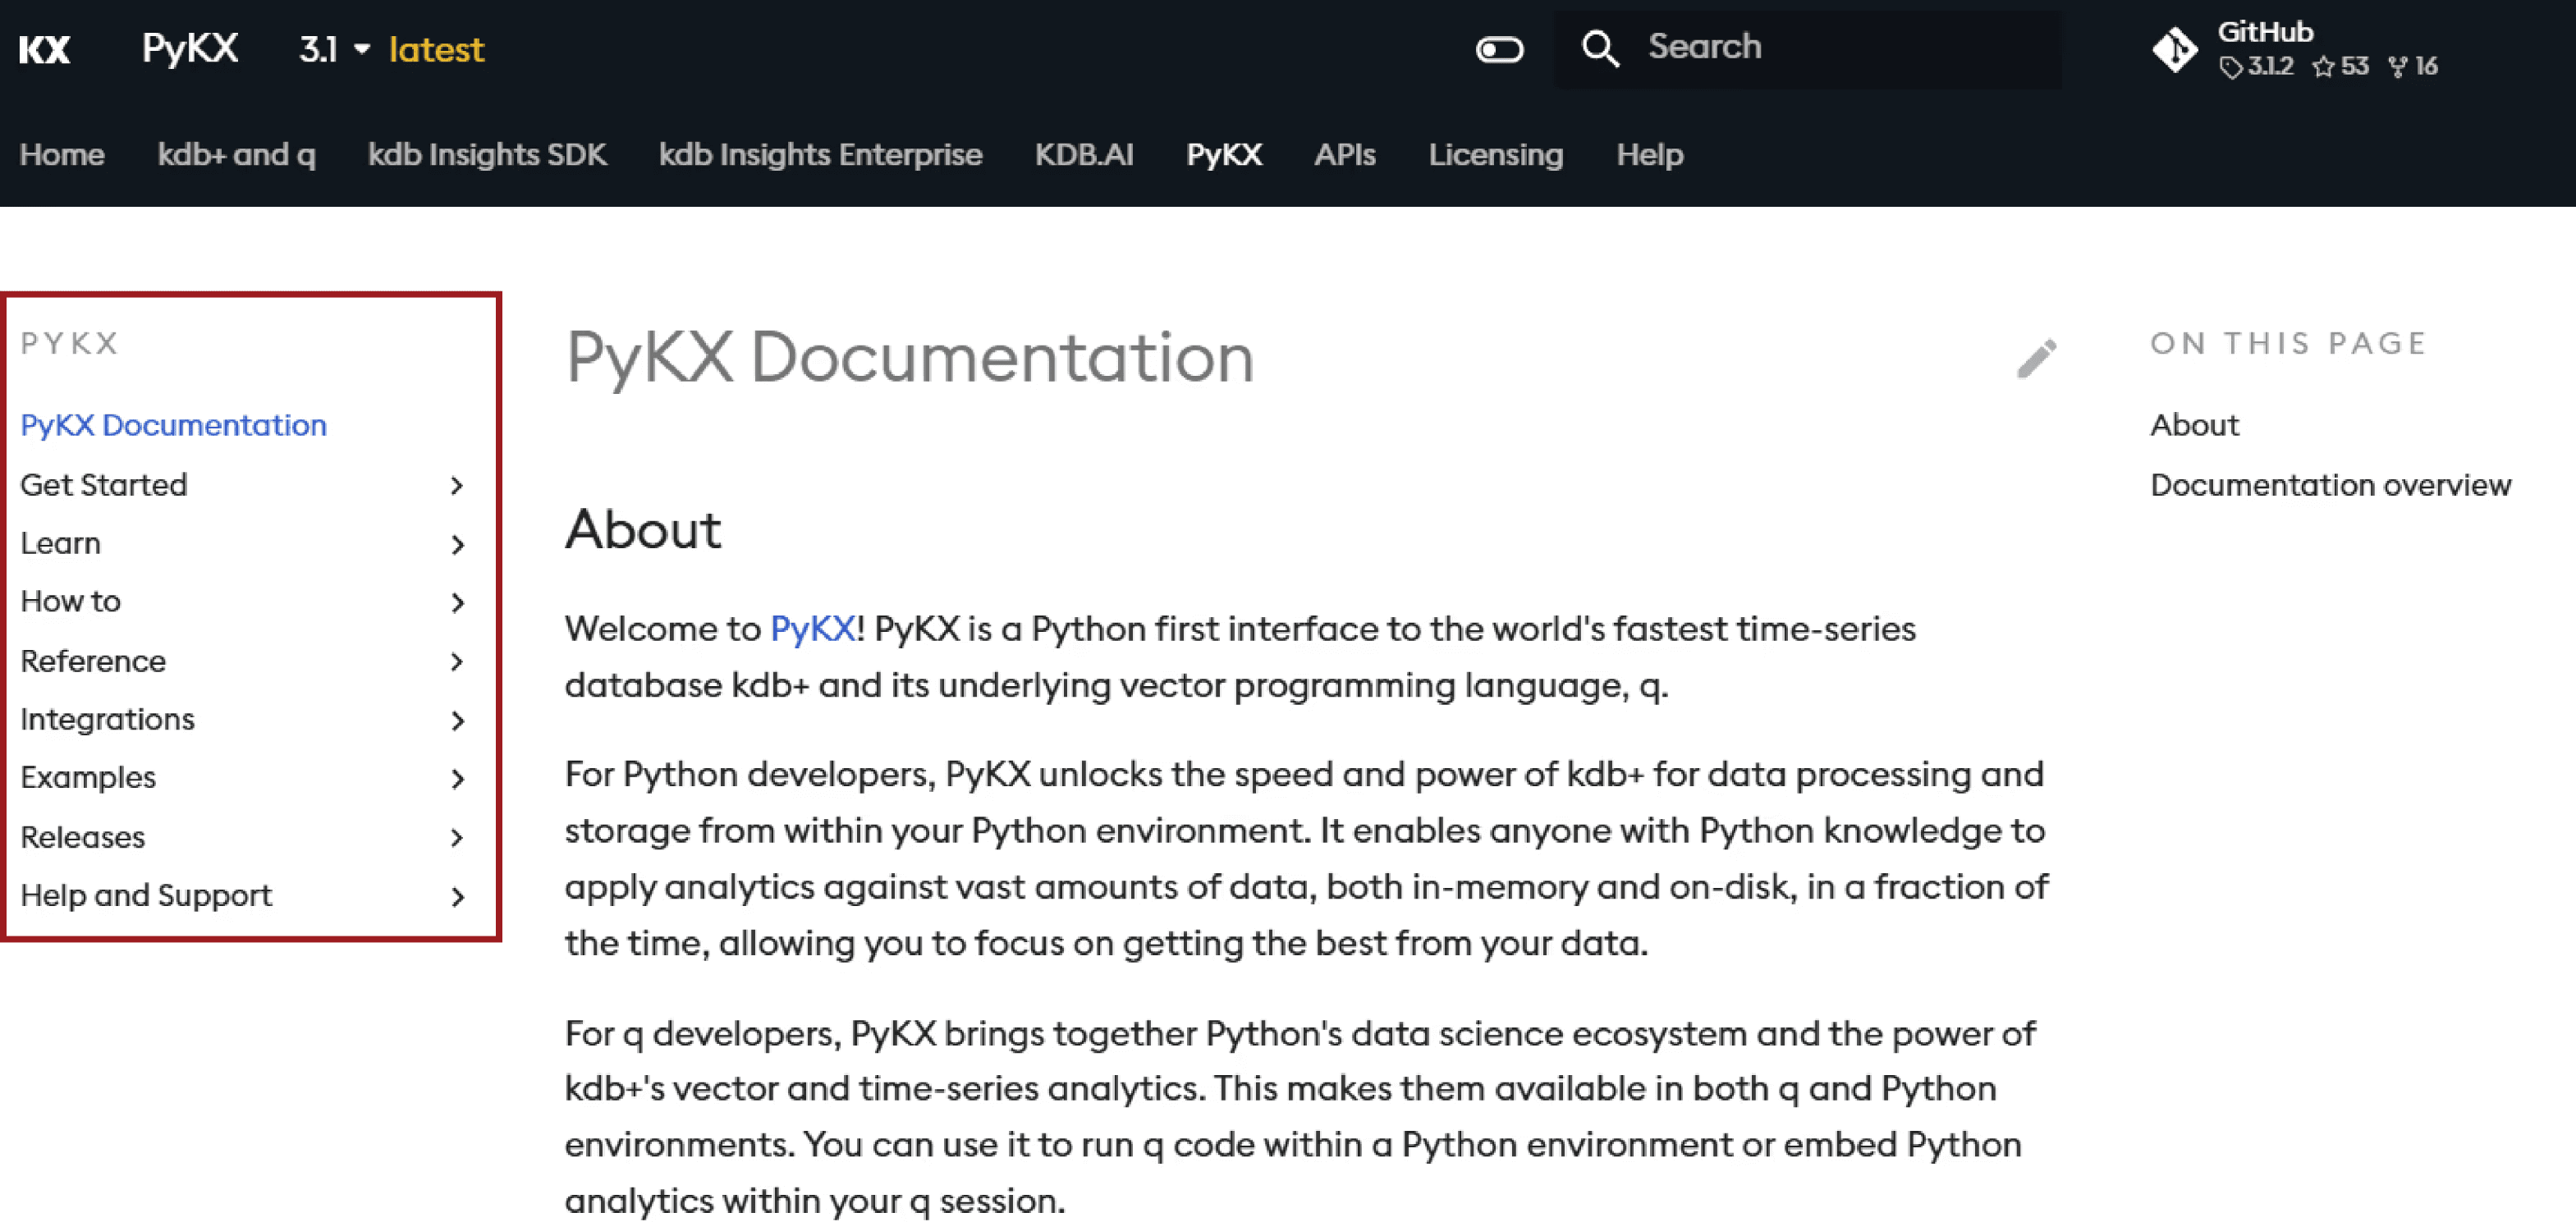2576x1231 pixels.
Task: Click the search magnifier icon
Action: click(1600, 48)
